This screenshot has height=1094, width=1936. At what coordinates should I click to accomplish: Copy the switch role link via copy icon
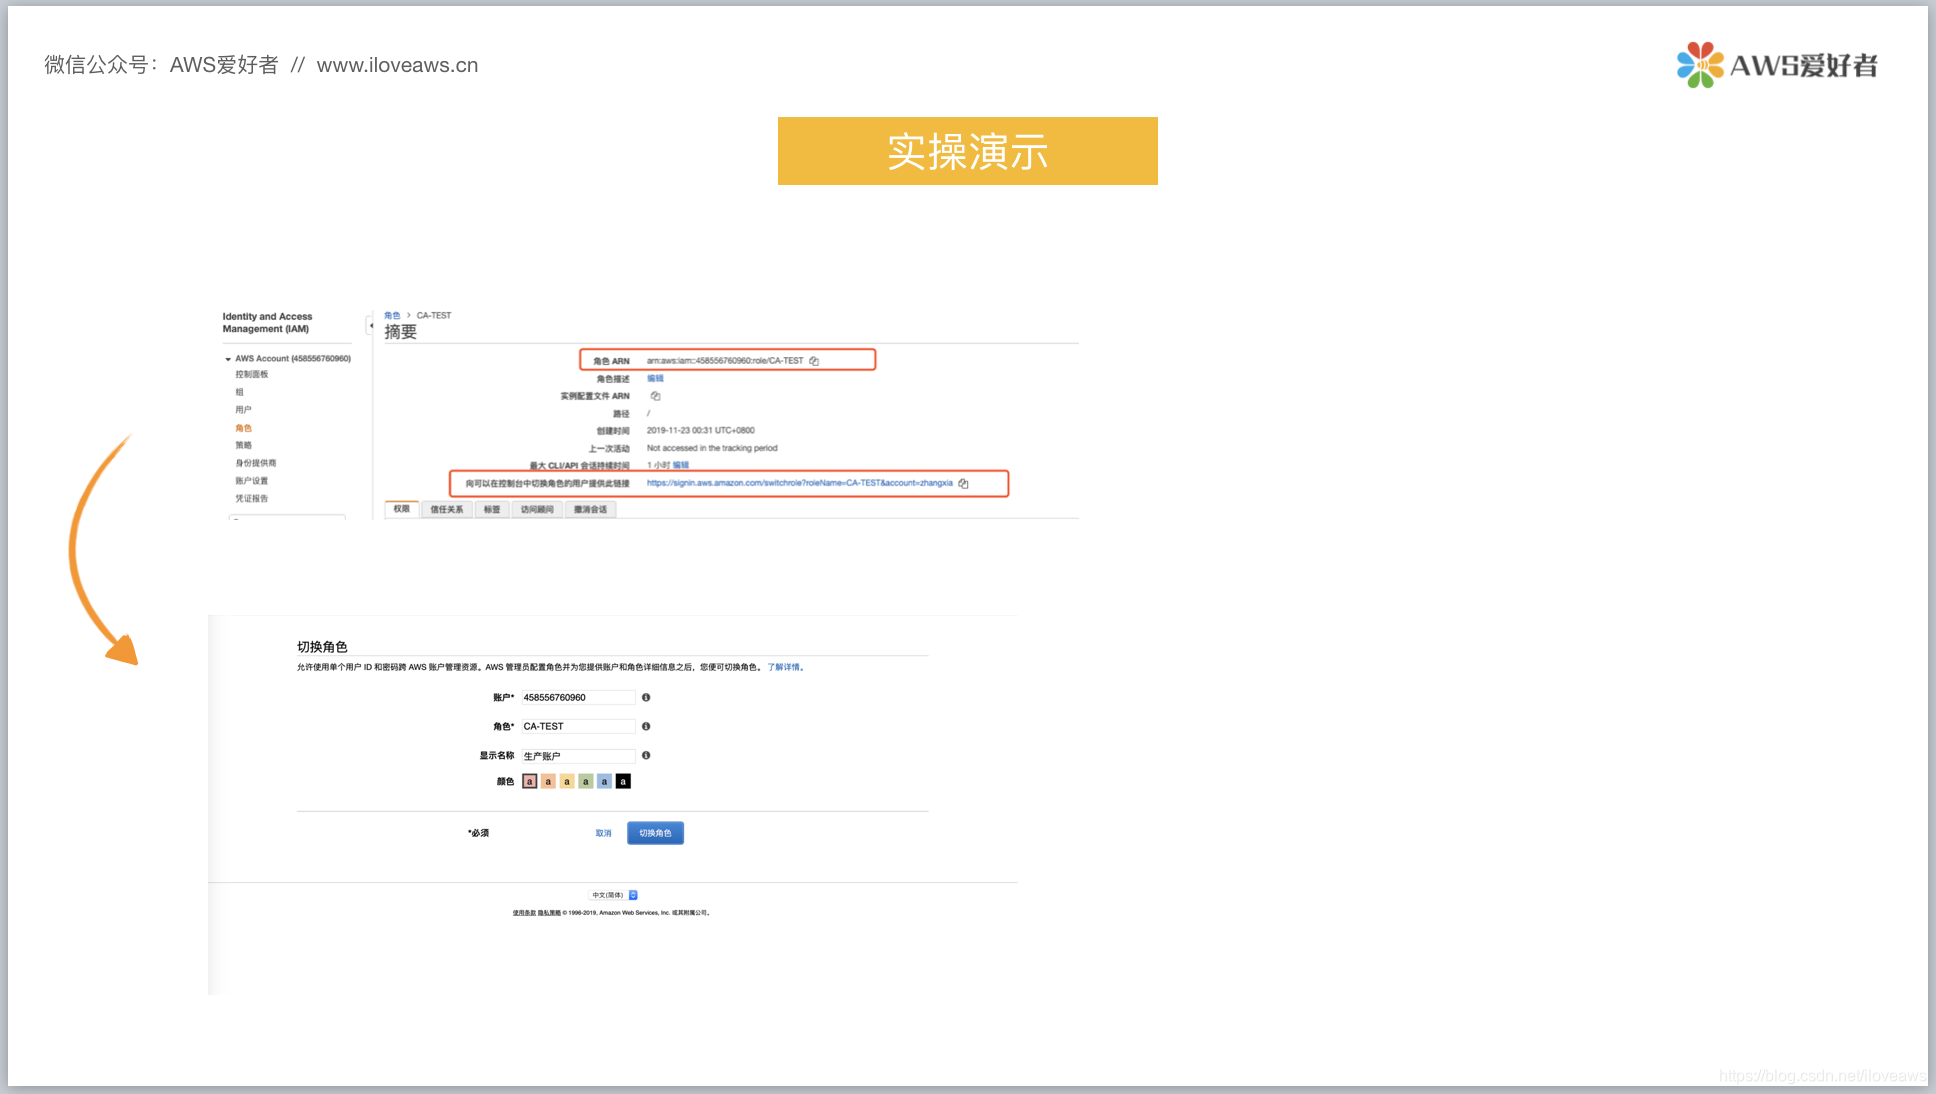click(963, 483)
